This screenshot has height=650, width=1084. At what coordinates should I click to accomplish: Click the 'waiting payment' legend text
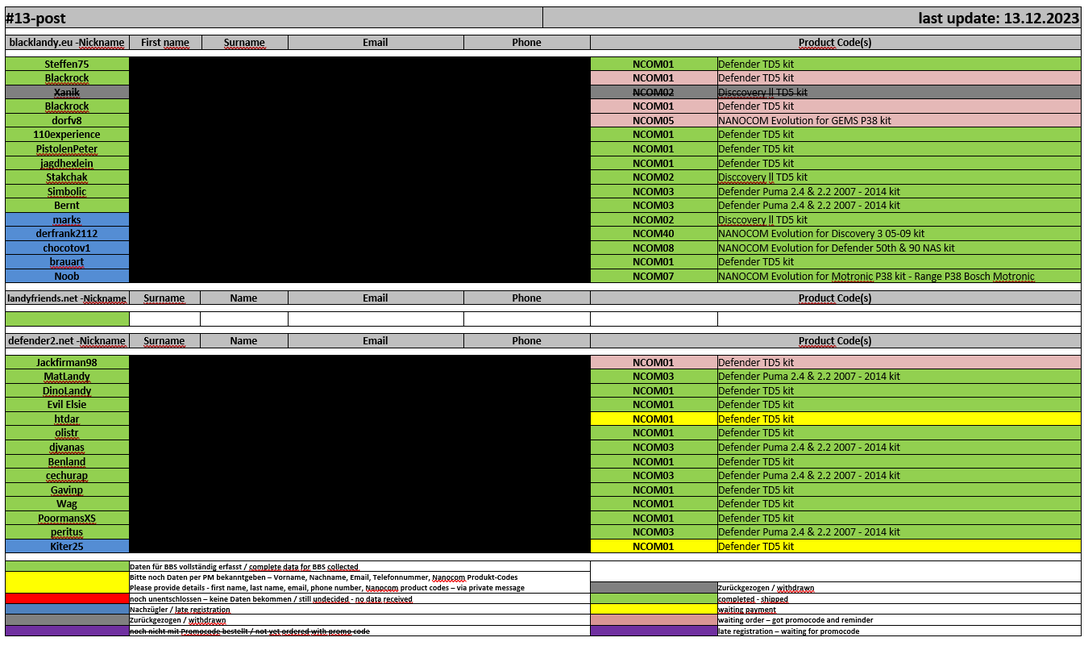[x=747, y=610]
